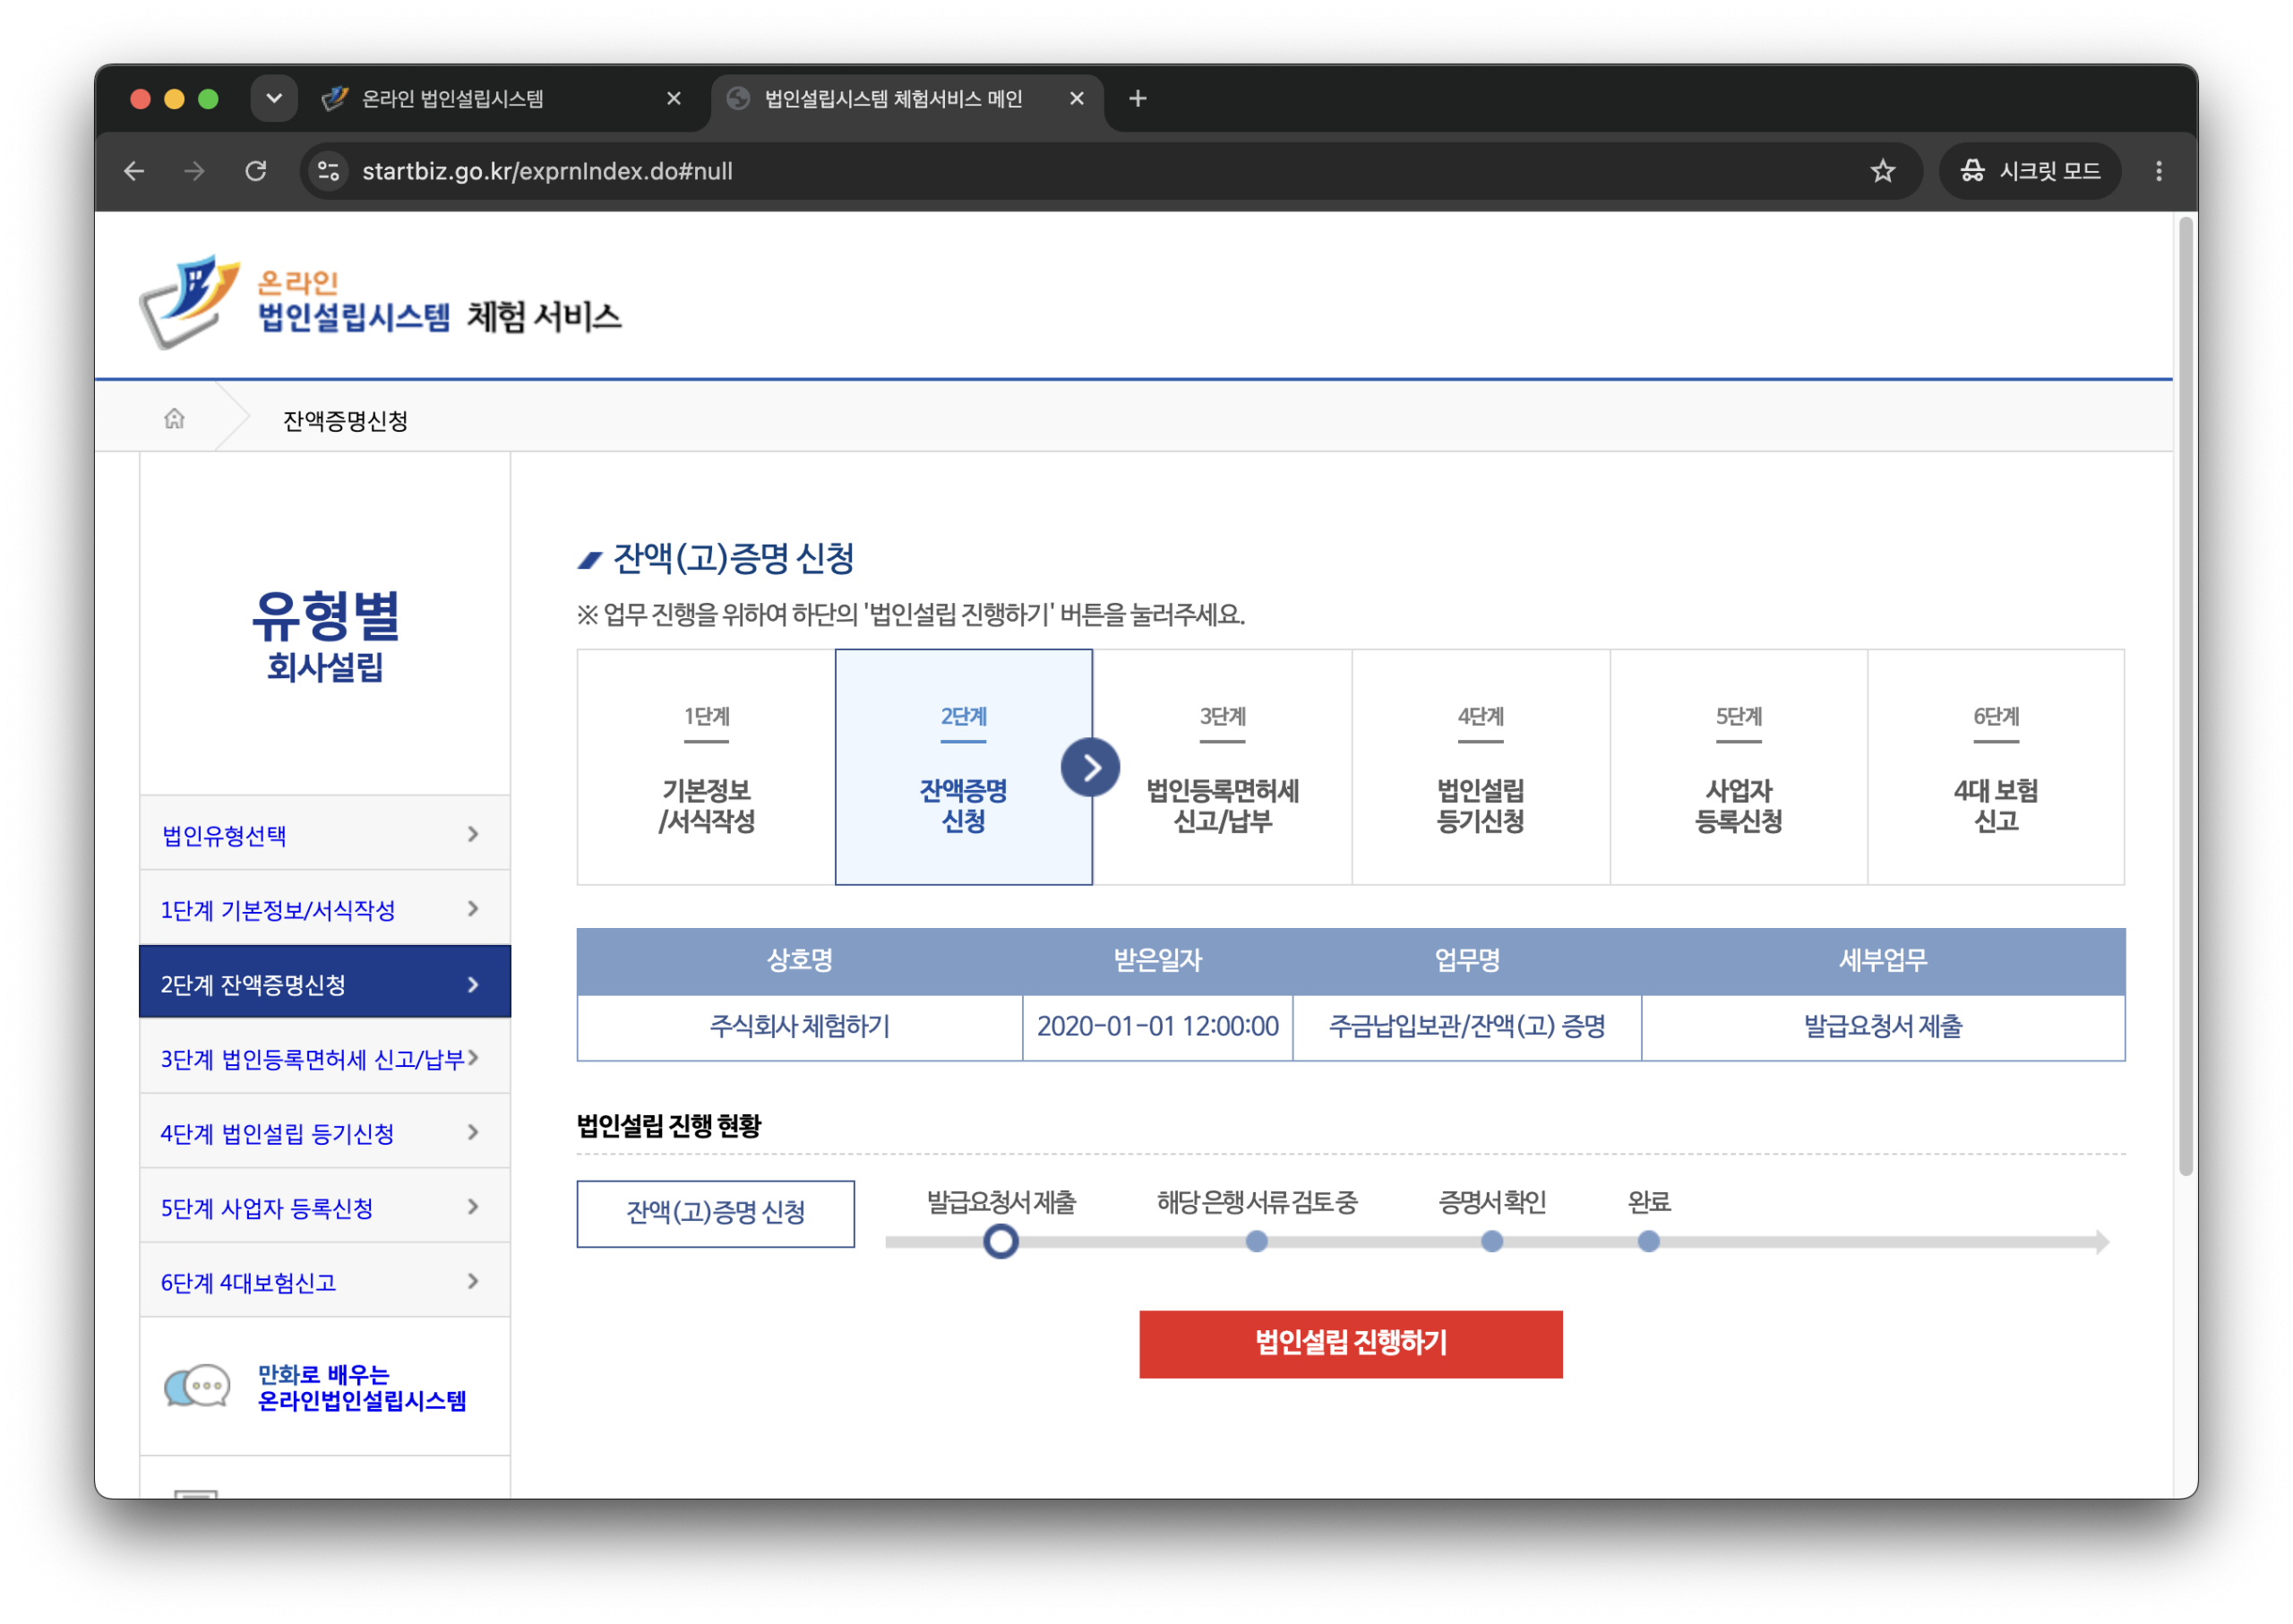Click the chevron next to 6단계 4대보험신고
This screenshot has width=2293, height=1624.
[473, 1281]
